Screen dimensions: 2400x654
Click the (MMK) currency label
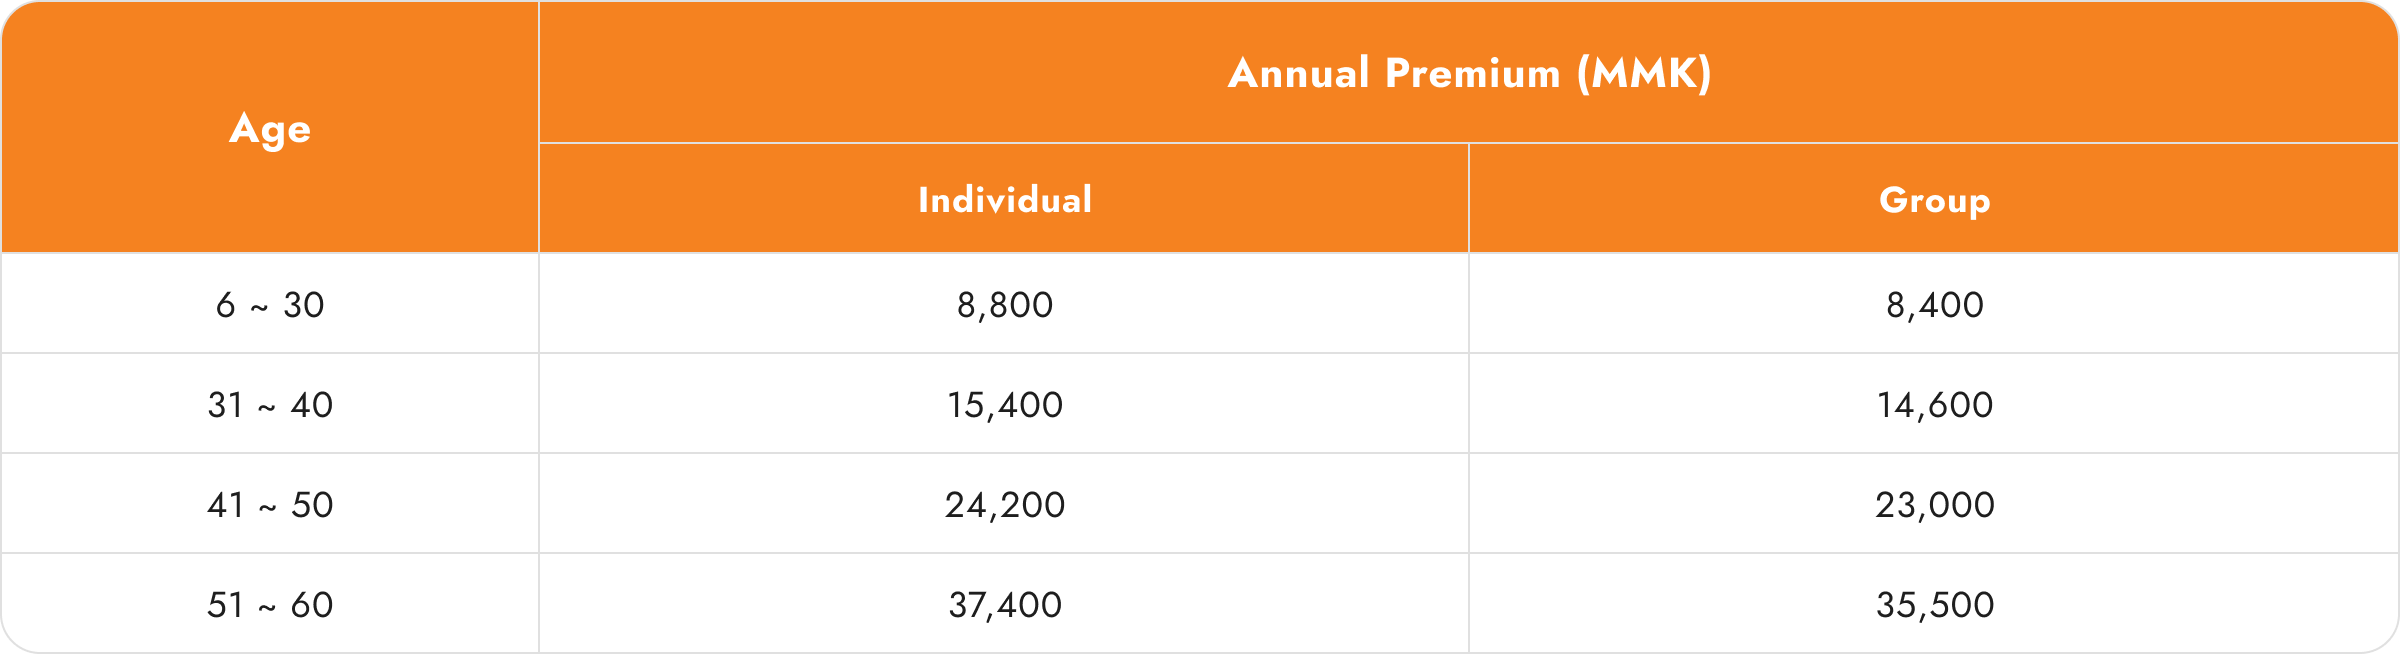[x=1645, y=73]
